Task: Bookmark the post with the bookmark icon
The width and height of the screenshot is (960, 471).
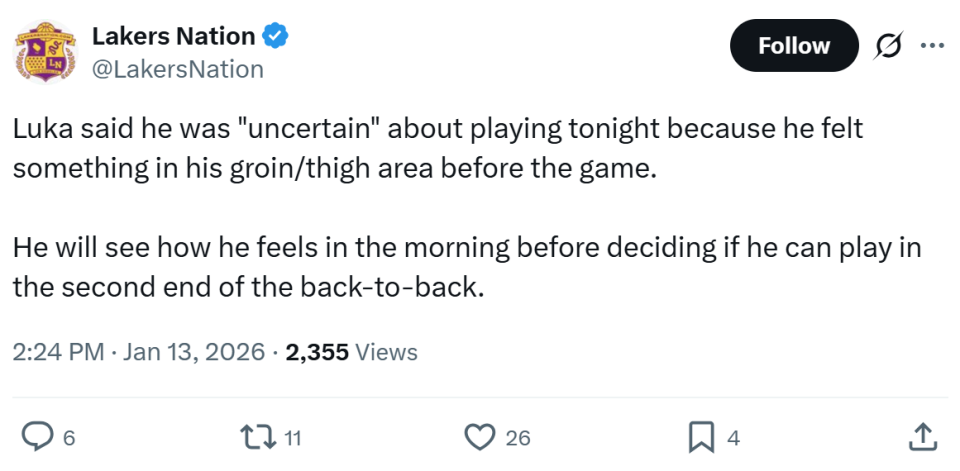Action: tap(700, 436)
